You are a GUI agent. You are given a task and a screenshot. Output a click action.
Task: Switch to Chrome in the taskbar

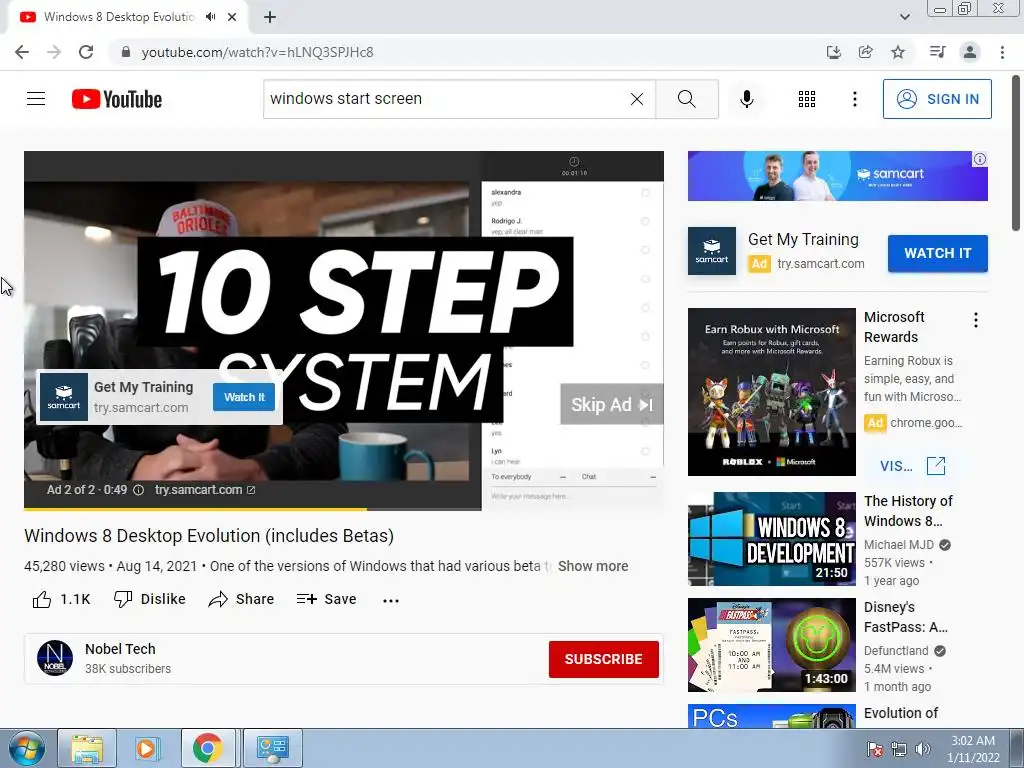point(208,748)
